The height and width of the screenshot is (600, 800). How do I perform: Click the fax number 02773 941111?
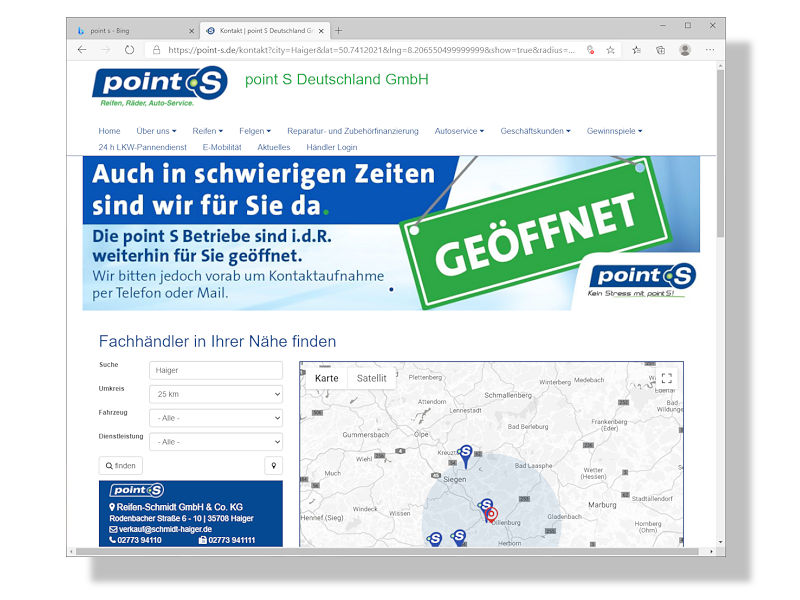pyautogui.click(x=227, y=540)
